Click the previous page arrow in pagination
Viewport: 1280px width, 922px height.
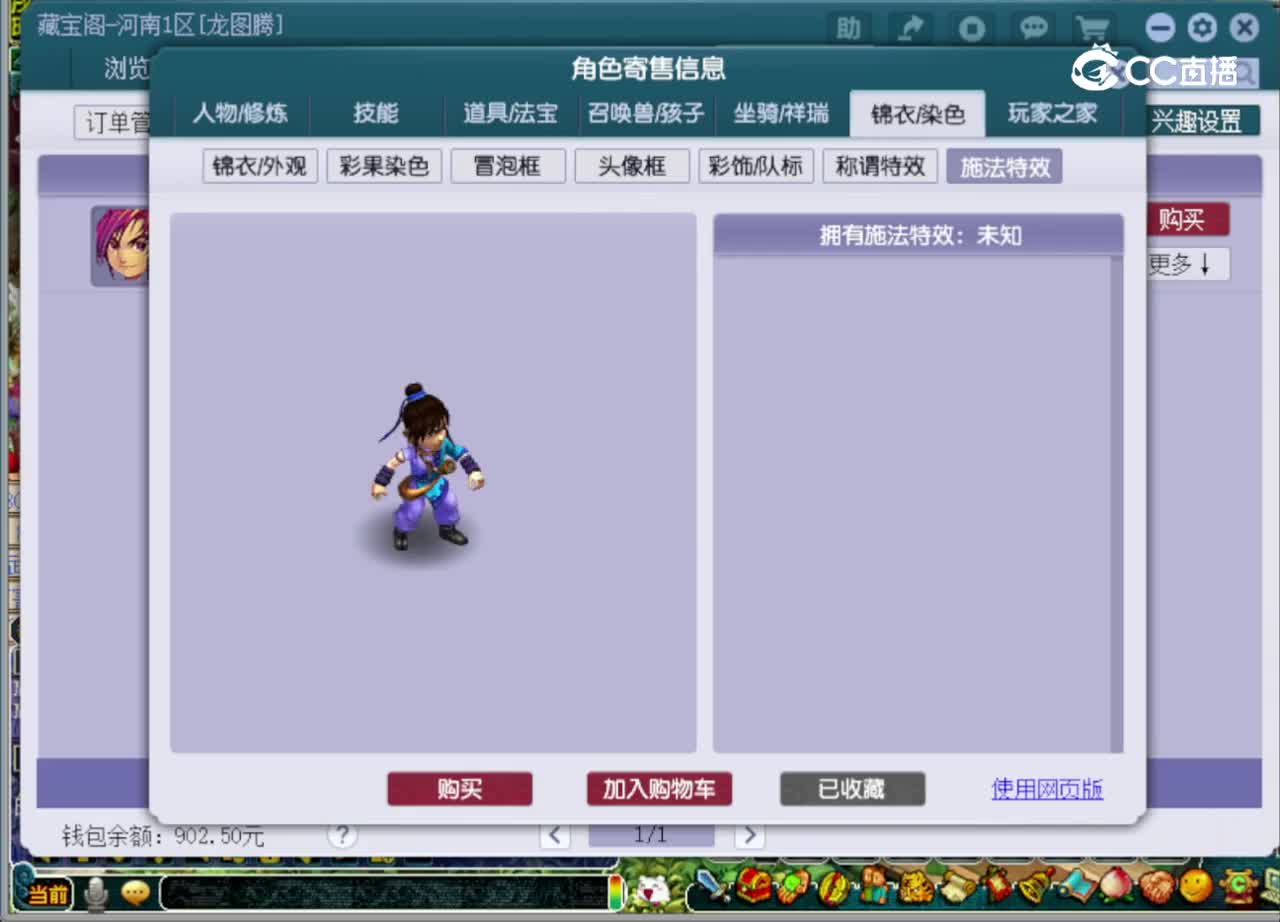(x=556, y=833)
